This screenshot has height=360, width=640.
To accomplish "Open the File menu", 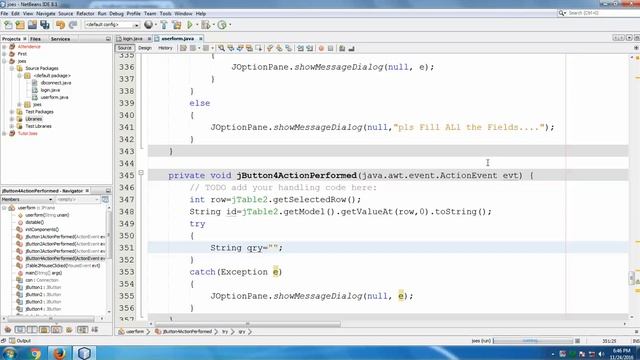I will click(x=4, y=13).
